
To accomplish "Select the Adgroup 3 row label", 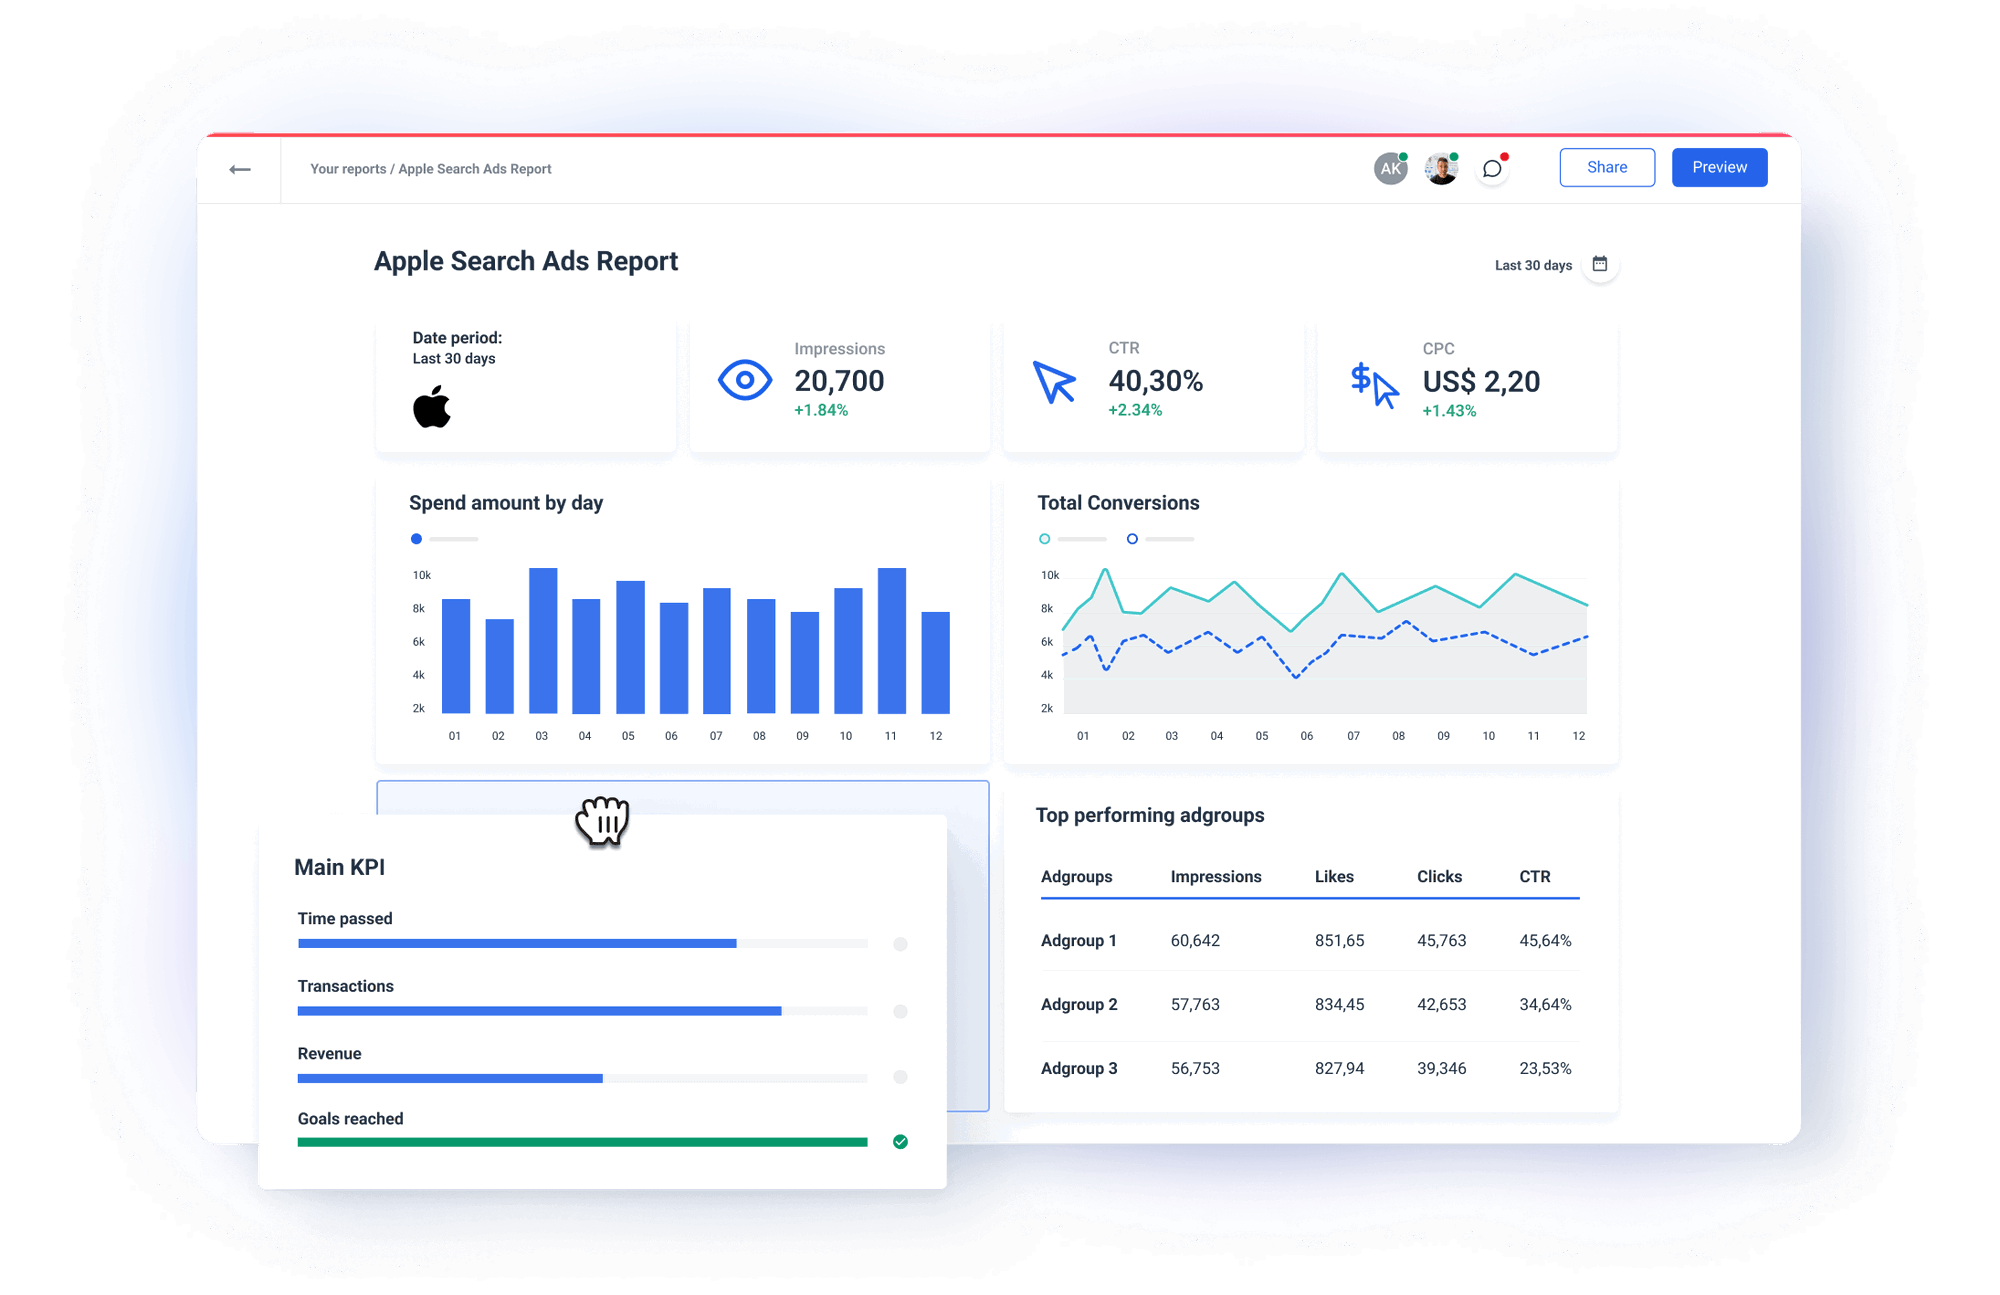I will click(x=1079, y=1068).
